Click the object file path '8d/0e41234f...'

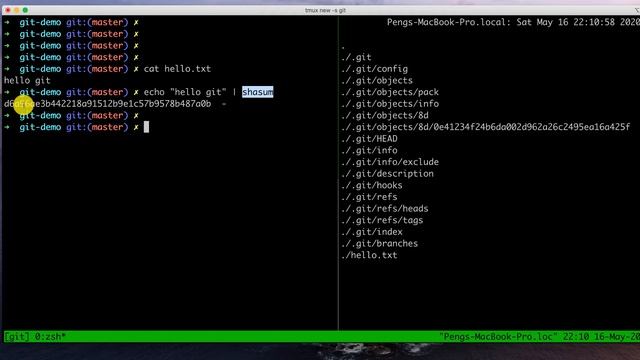(485, 127)
